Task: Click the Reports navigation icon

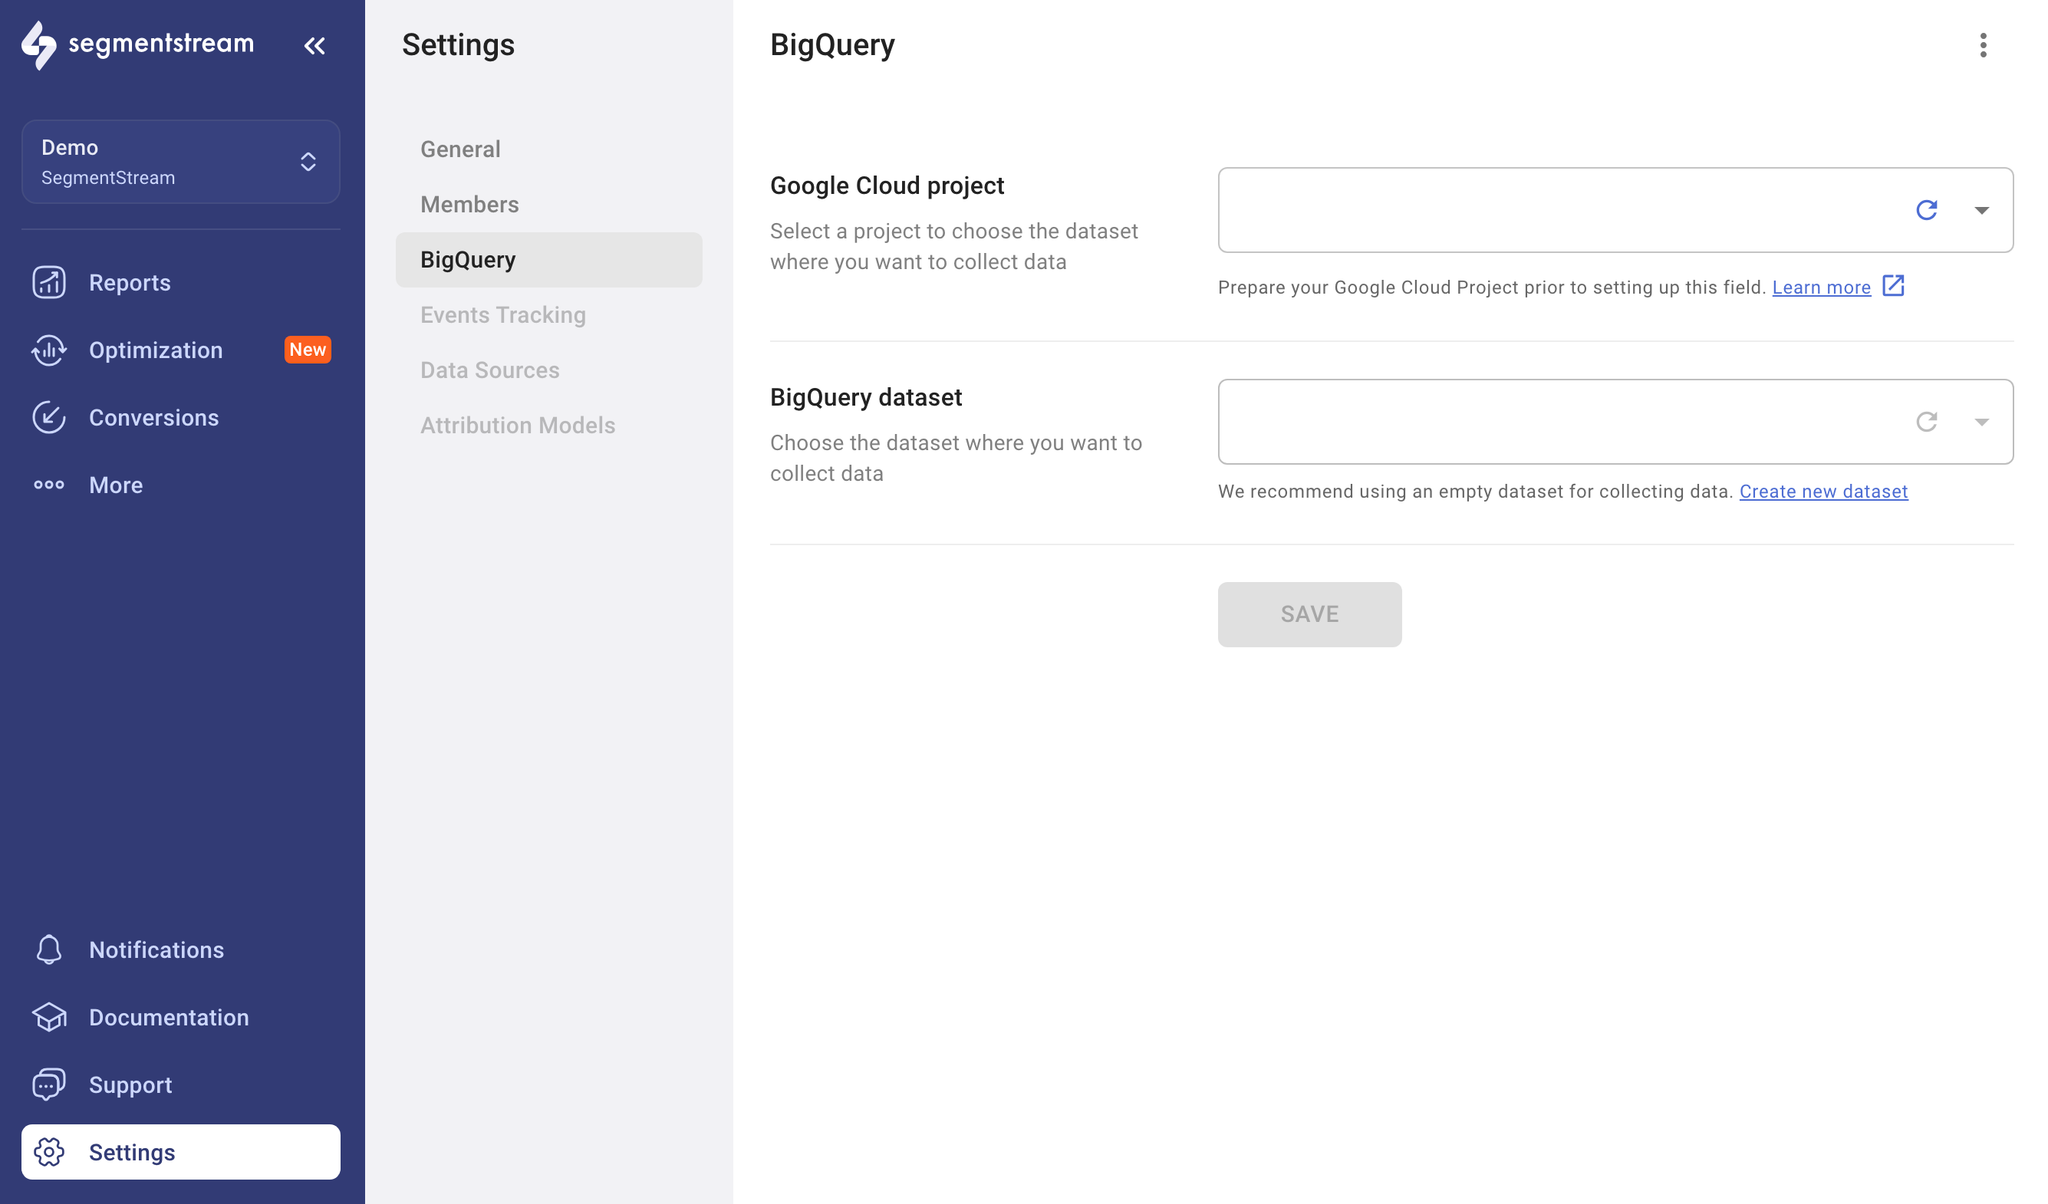Action: click(x=49, y=282)
